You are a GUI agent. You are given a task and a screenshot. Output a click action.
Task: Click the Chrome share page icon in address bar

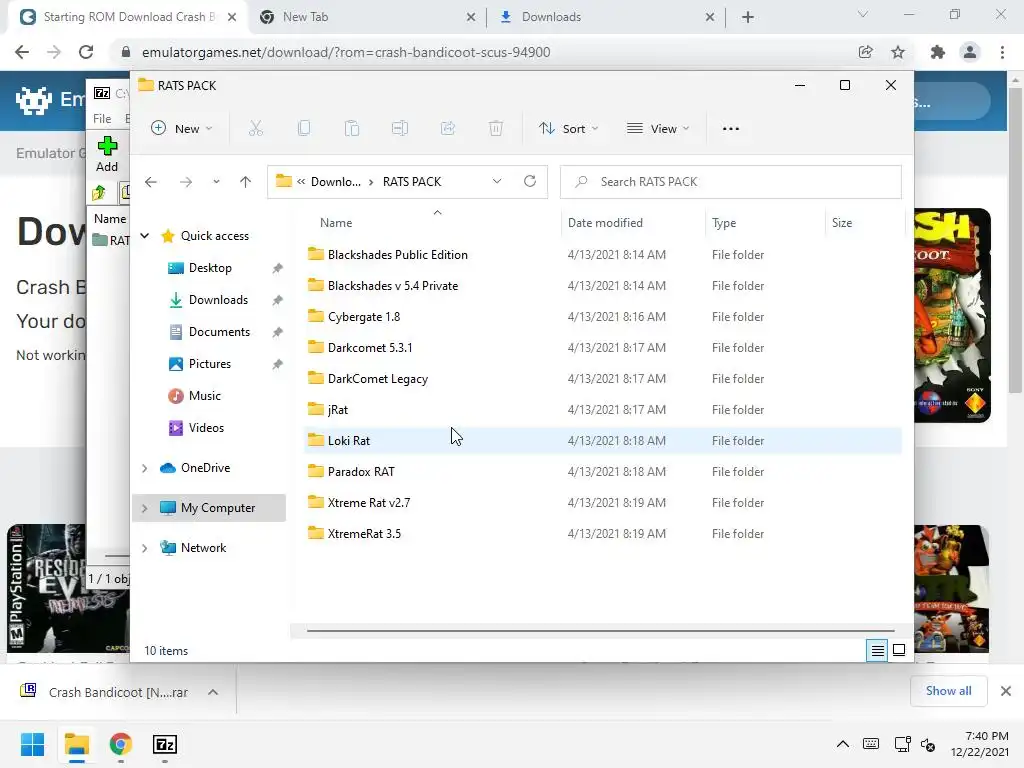tap(866, 52)
